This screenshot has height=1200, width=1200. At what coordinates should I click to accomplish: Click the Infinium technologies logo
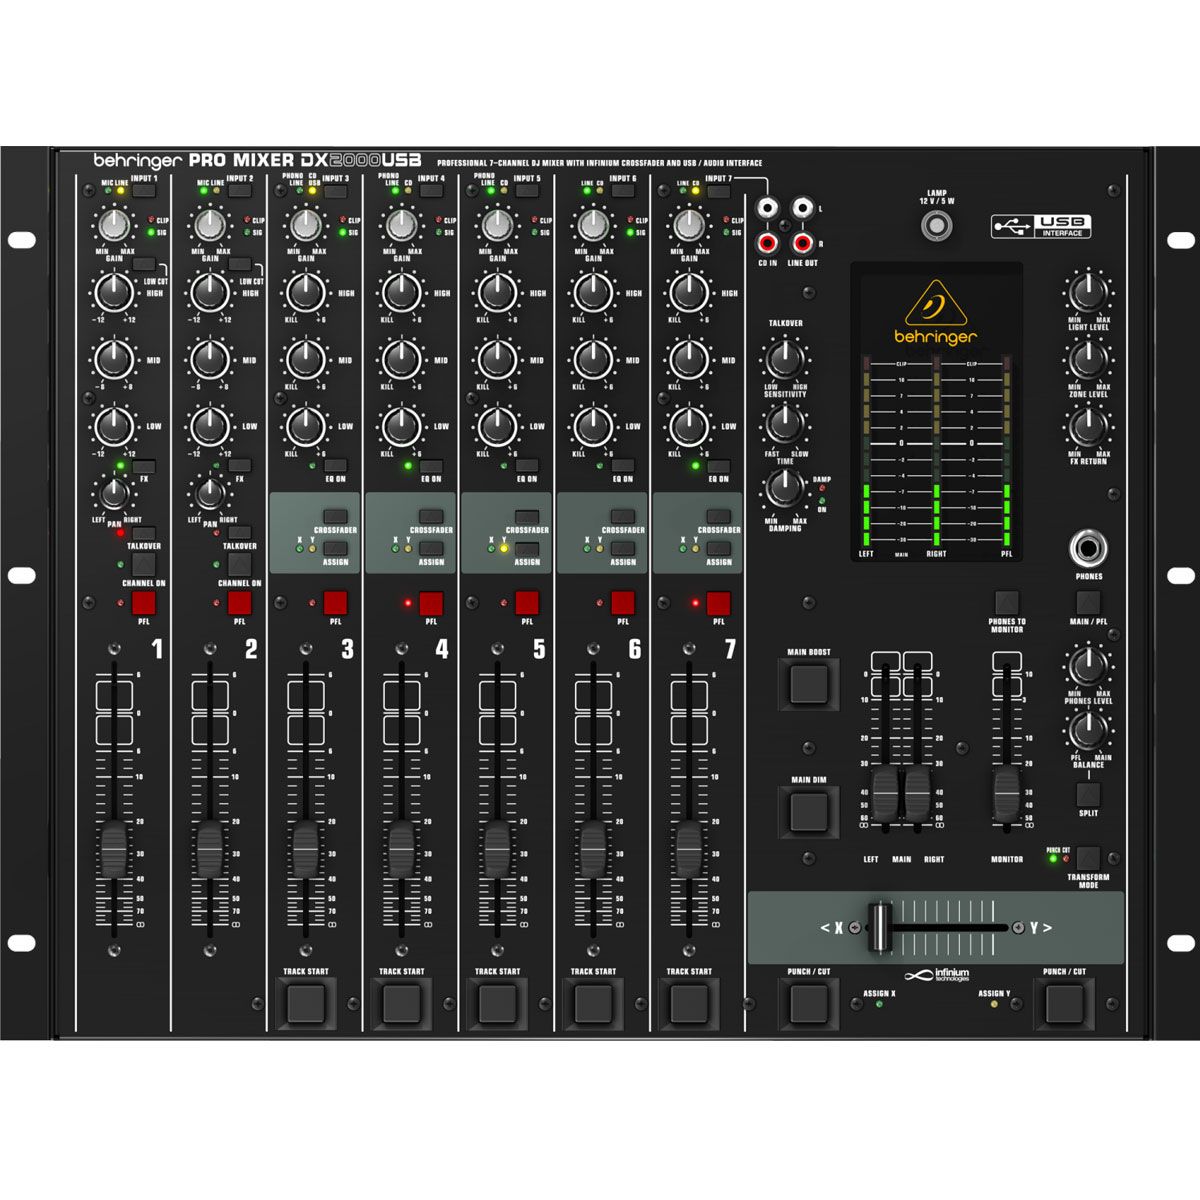(x=937, y=975)
